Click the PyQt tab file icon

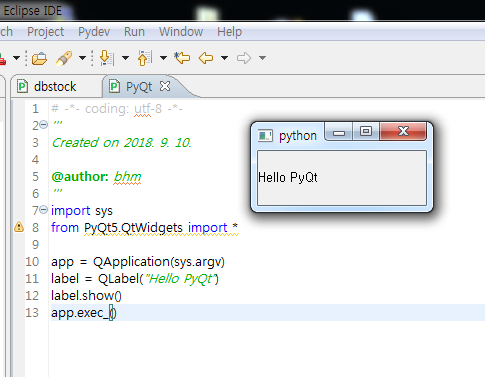coord(114,87)
